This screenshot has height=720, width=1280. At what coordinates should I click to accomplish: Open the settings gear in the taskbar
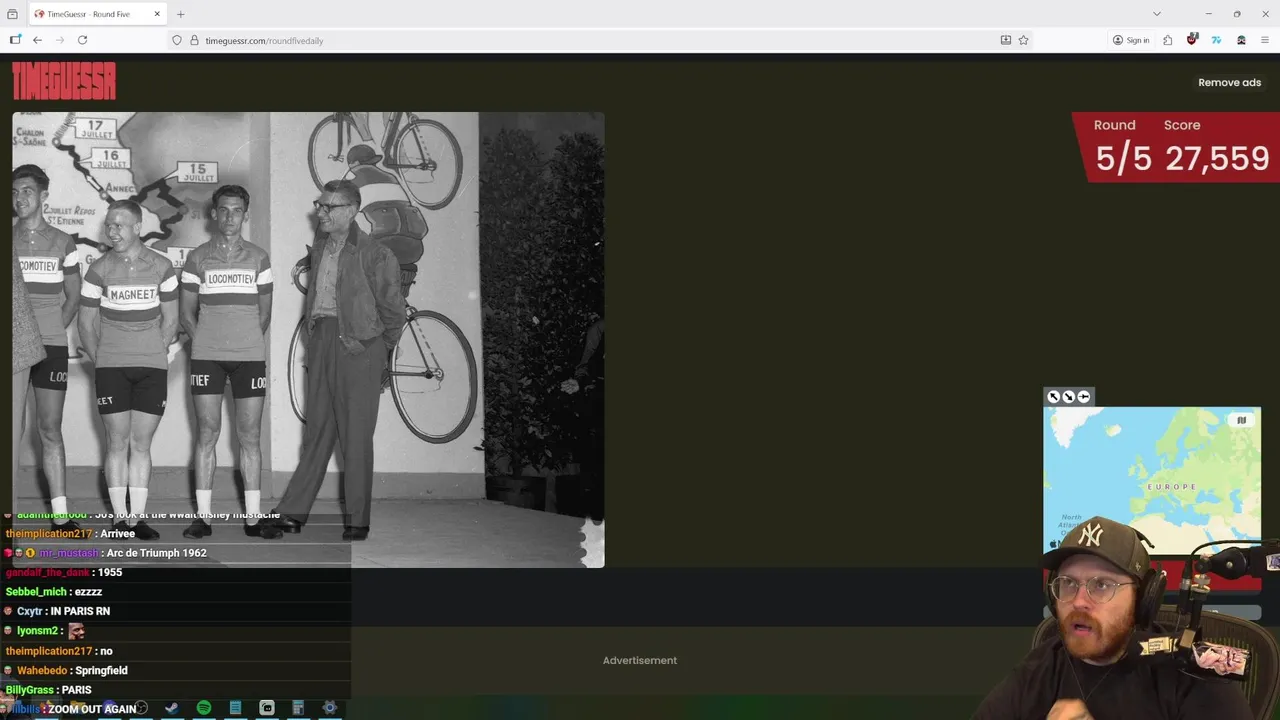329,708
